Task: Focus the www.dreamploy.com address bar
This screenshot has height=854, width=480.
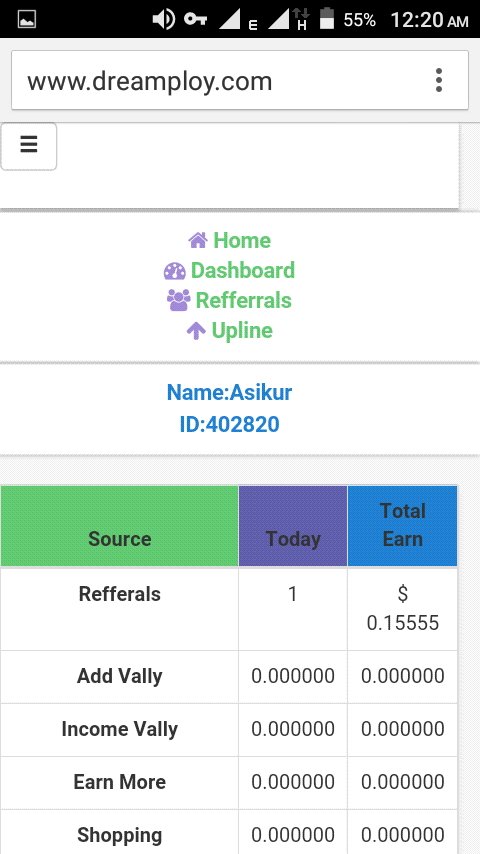Action: pos(240,81)
